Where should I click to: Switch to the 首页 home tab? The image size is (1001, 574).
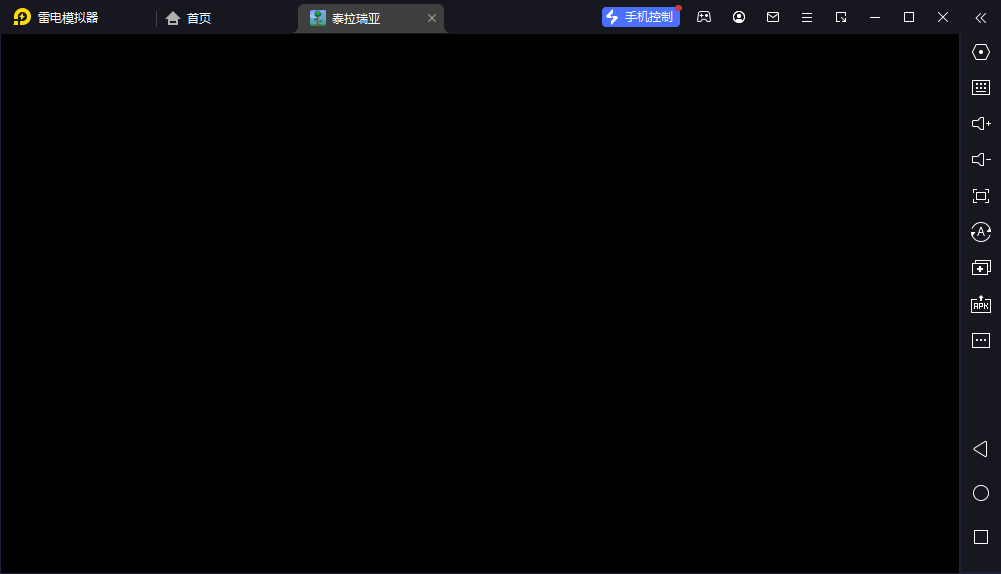(x=188, y=18)
